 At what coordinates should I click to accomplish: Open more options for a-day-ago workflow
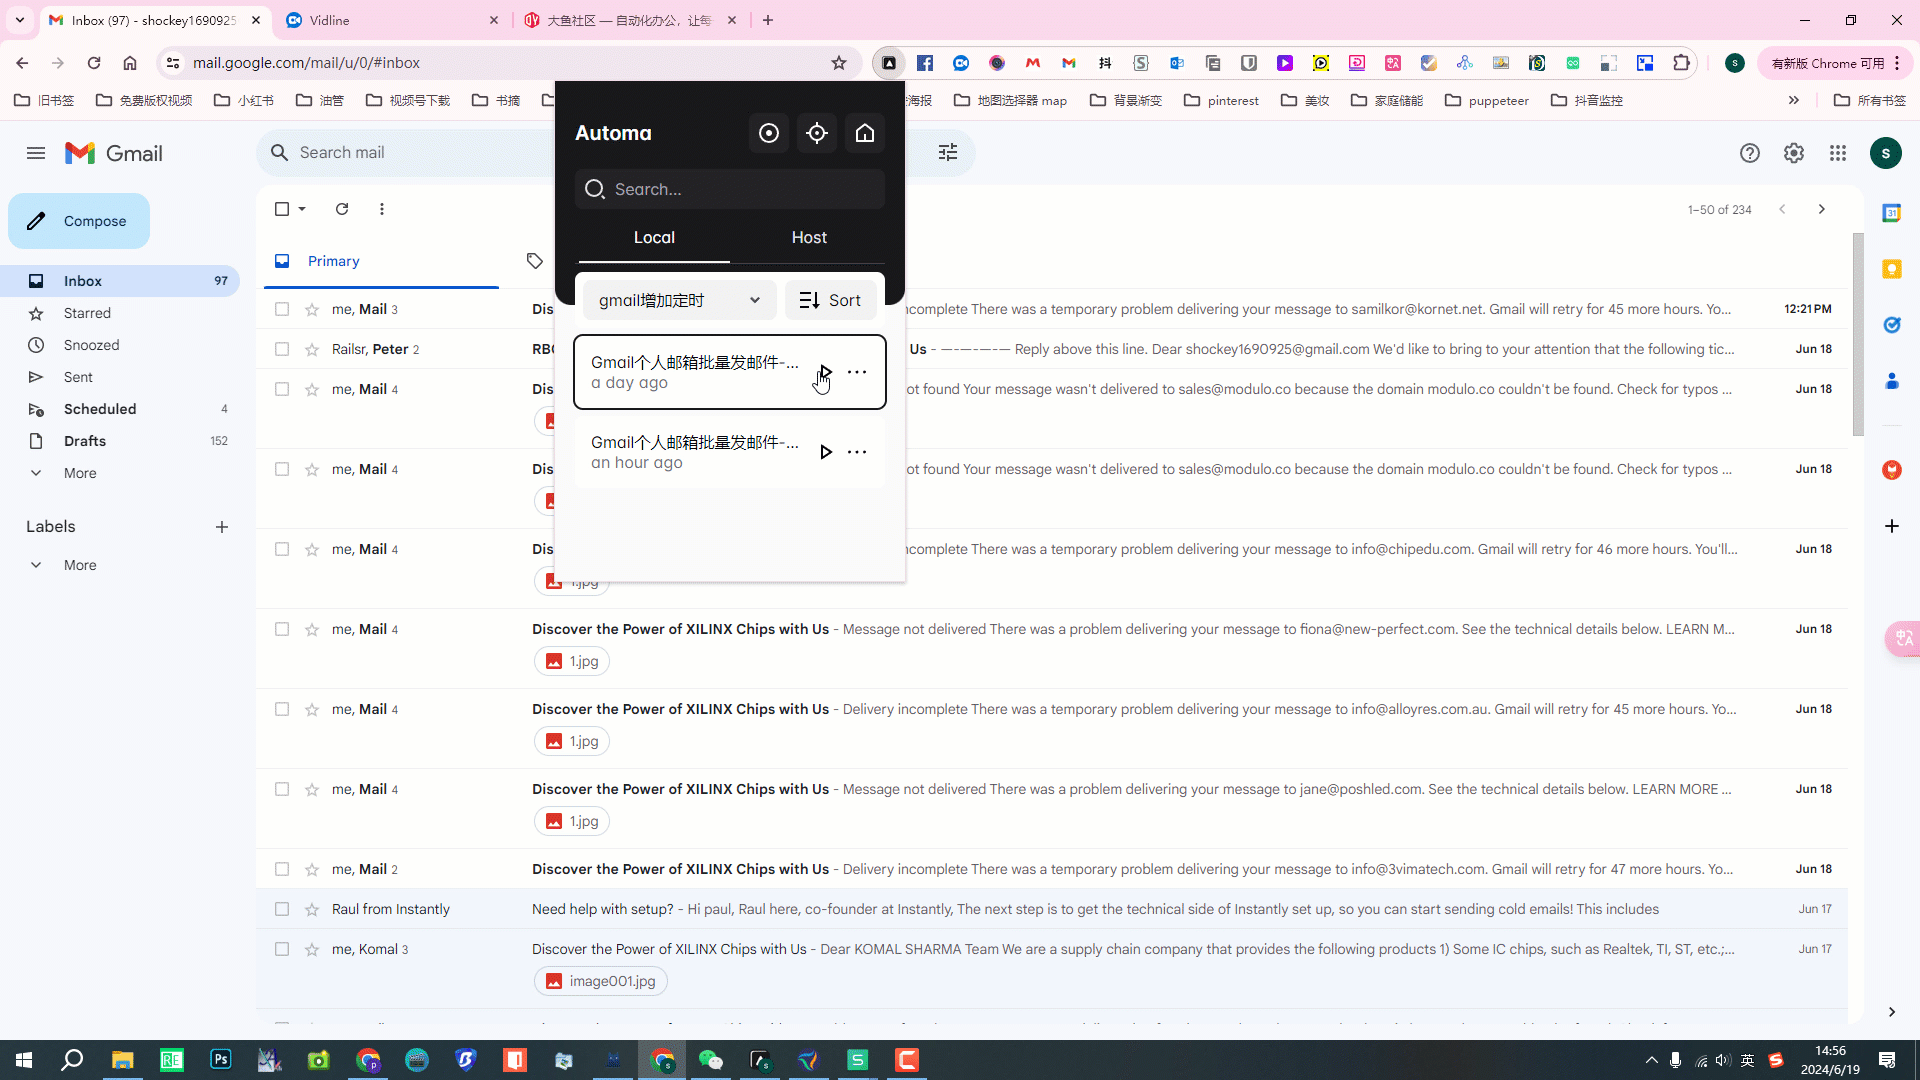pos(857,372)
